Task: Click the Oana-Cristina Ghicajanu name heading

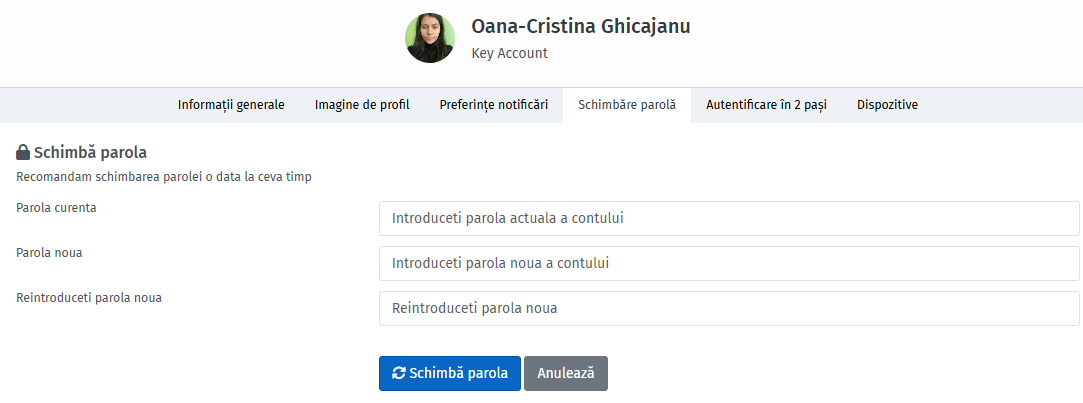Action: [x=581, y=26]
